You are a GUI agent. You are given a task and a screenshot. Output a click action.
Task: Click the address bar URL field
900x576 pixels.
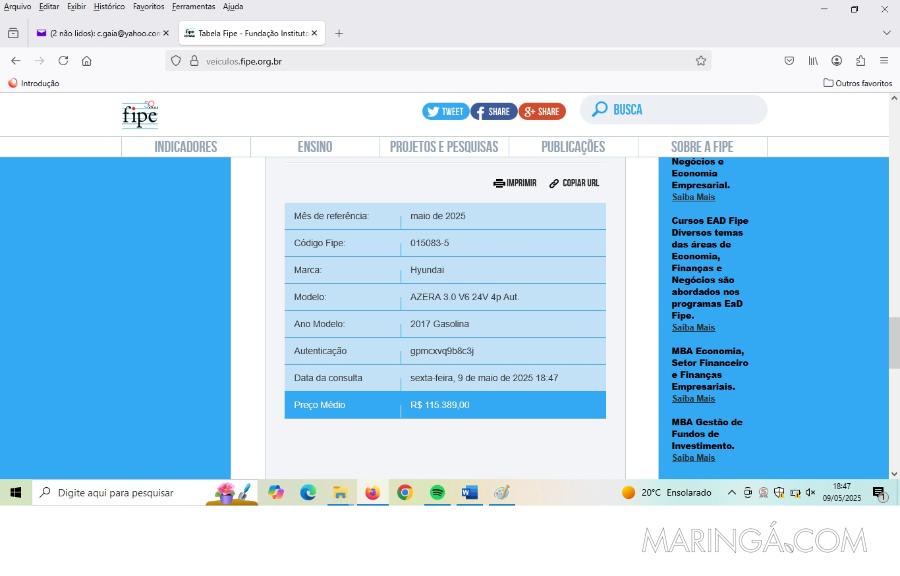439,61
